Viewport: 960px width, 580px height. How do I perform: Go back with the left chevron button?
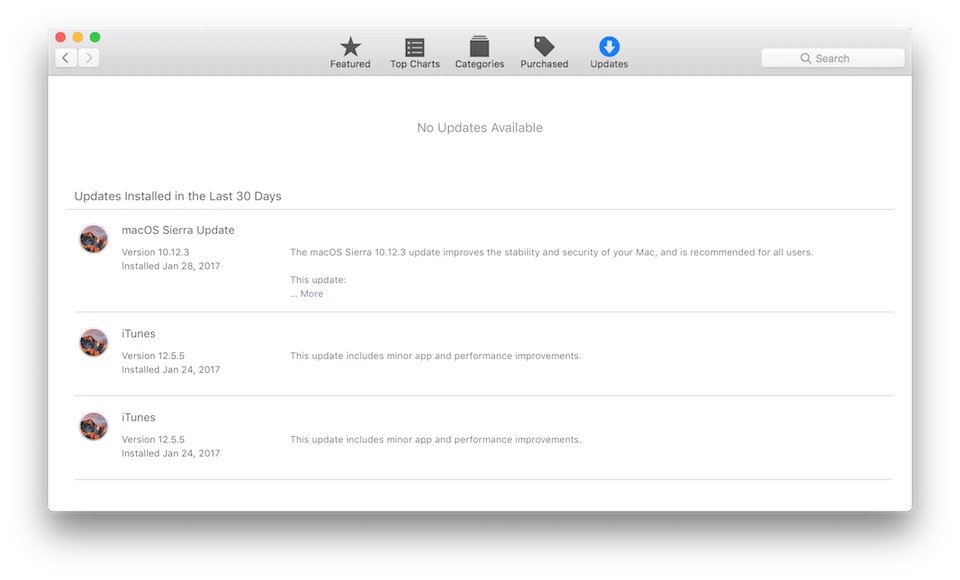tap(66, 58)
